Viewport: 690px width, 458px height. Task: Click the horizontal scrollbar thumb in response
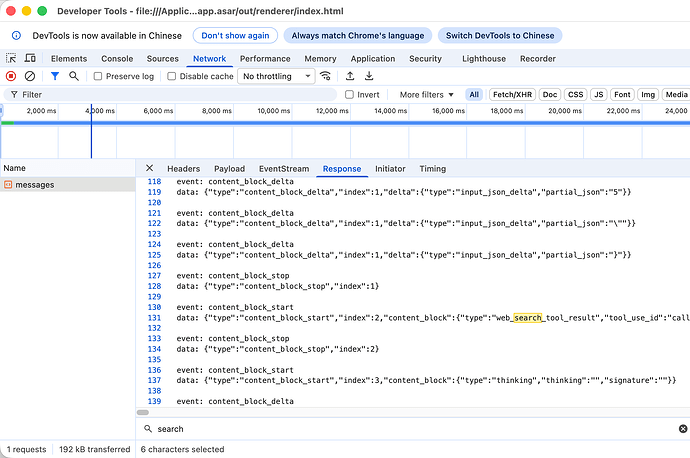tap(143, 412)
